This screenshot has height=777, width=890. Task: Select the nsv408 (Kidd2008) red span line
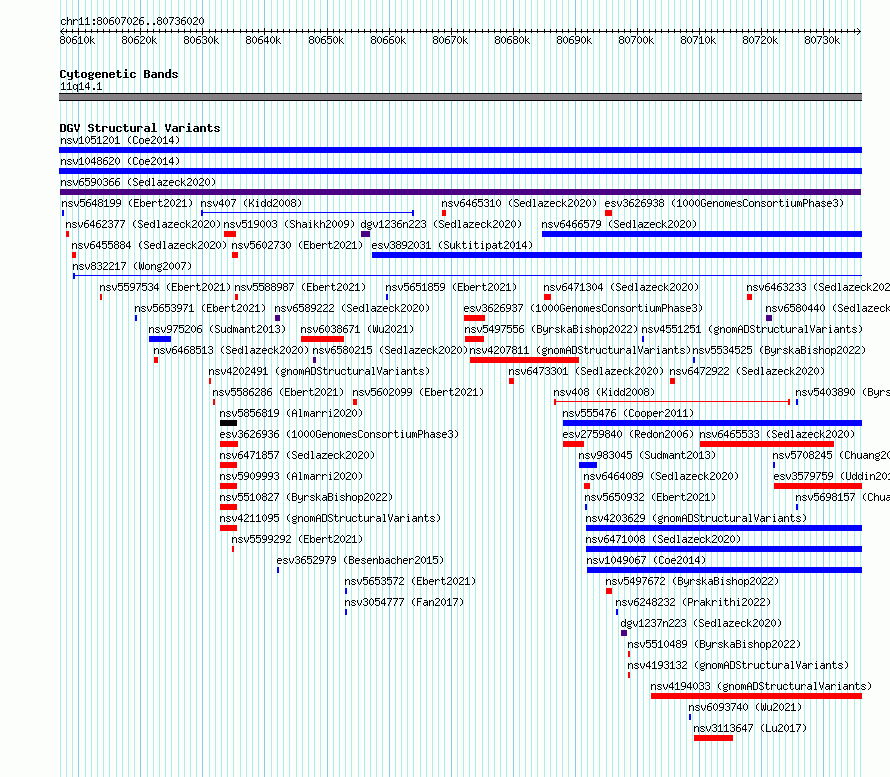point(672,402)
